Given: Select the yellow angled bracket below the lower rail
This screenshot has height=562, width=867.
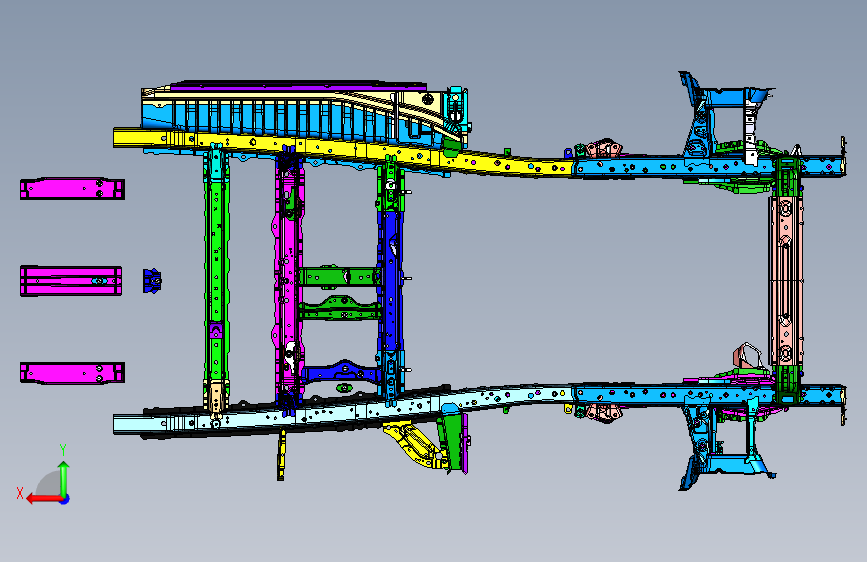Looking at the screenshot, I should 415,443.
